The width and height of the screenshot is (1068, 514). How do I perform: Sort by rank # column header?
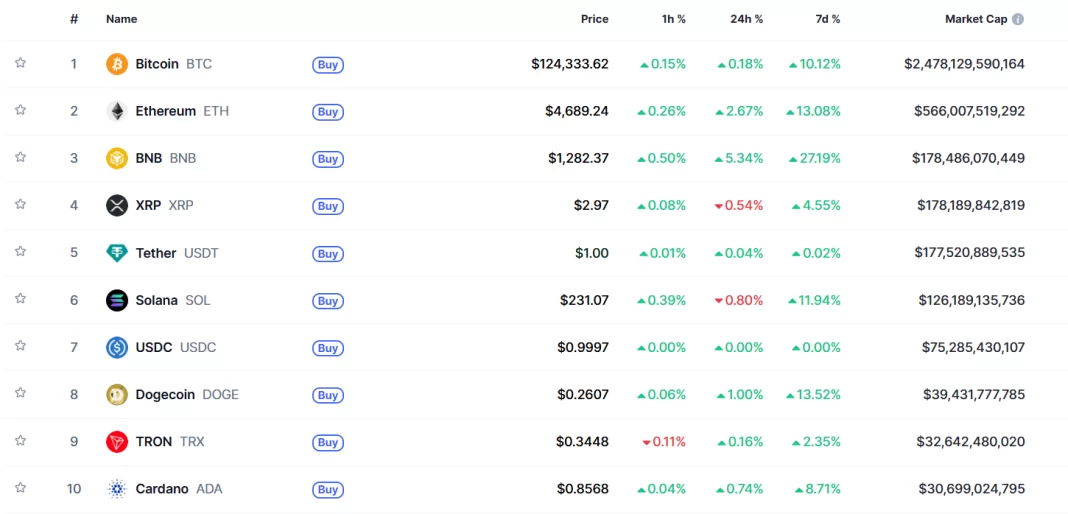point(74,19)
